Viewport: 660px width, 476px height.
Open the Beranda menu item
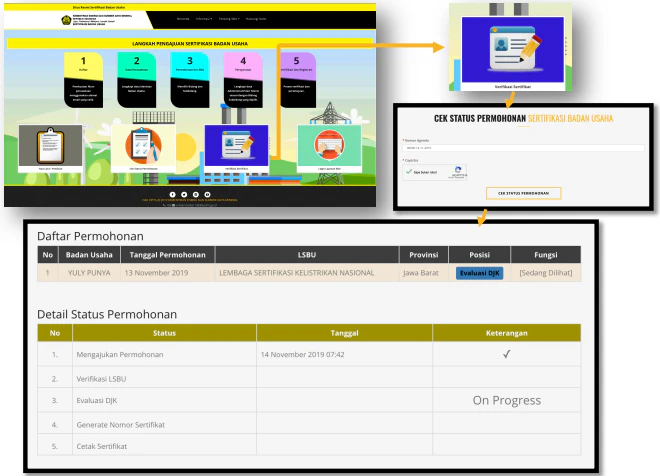(183, 19)
